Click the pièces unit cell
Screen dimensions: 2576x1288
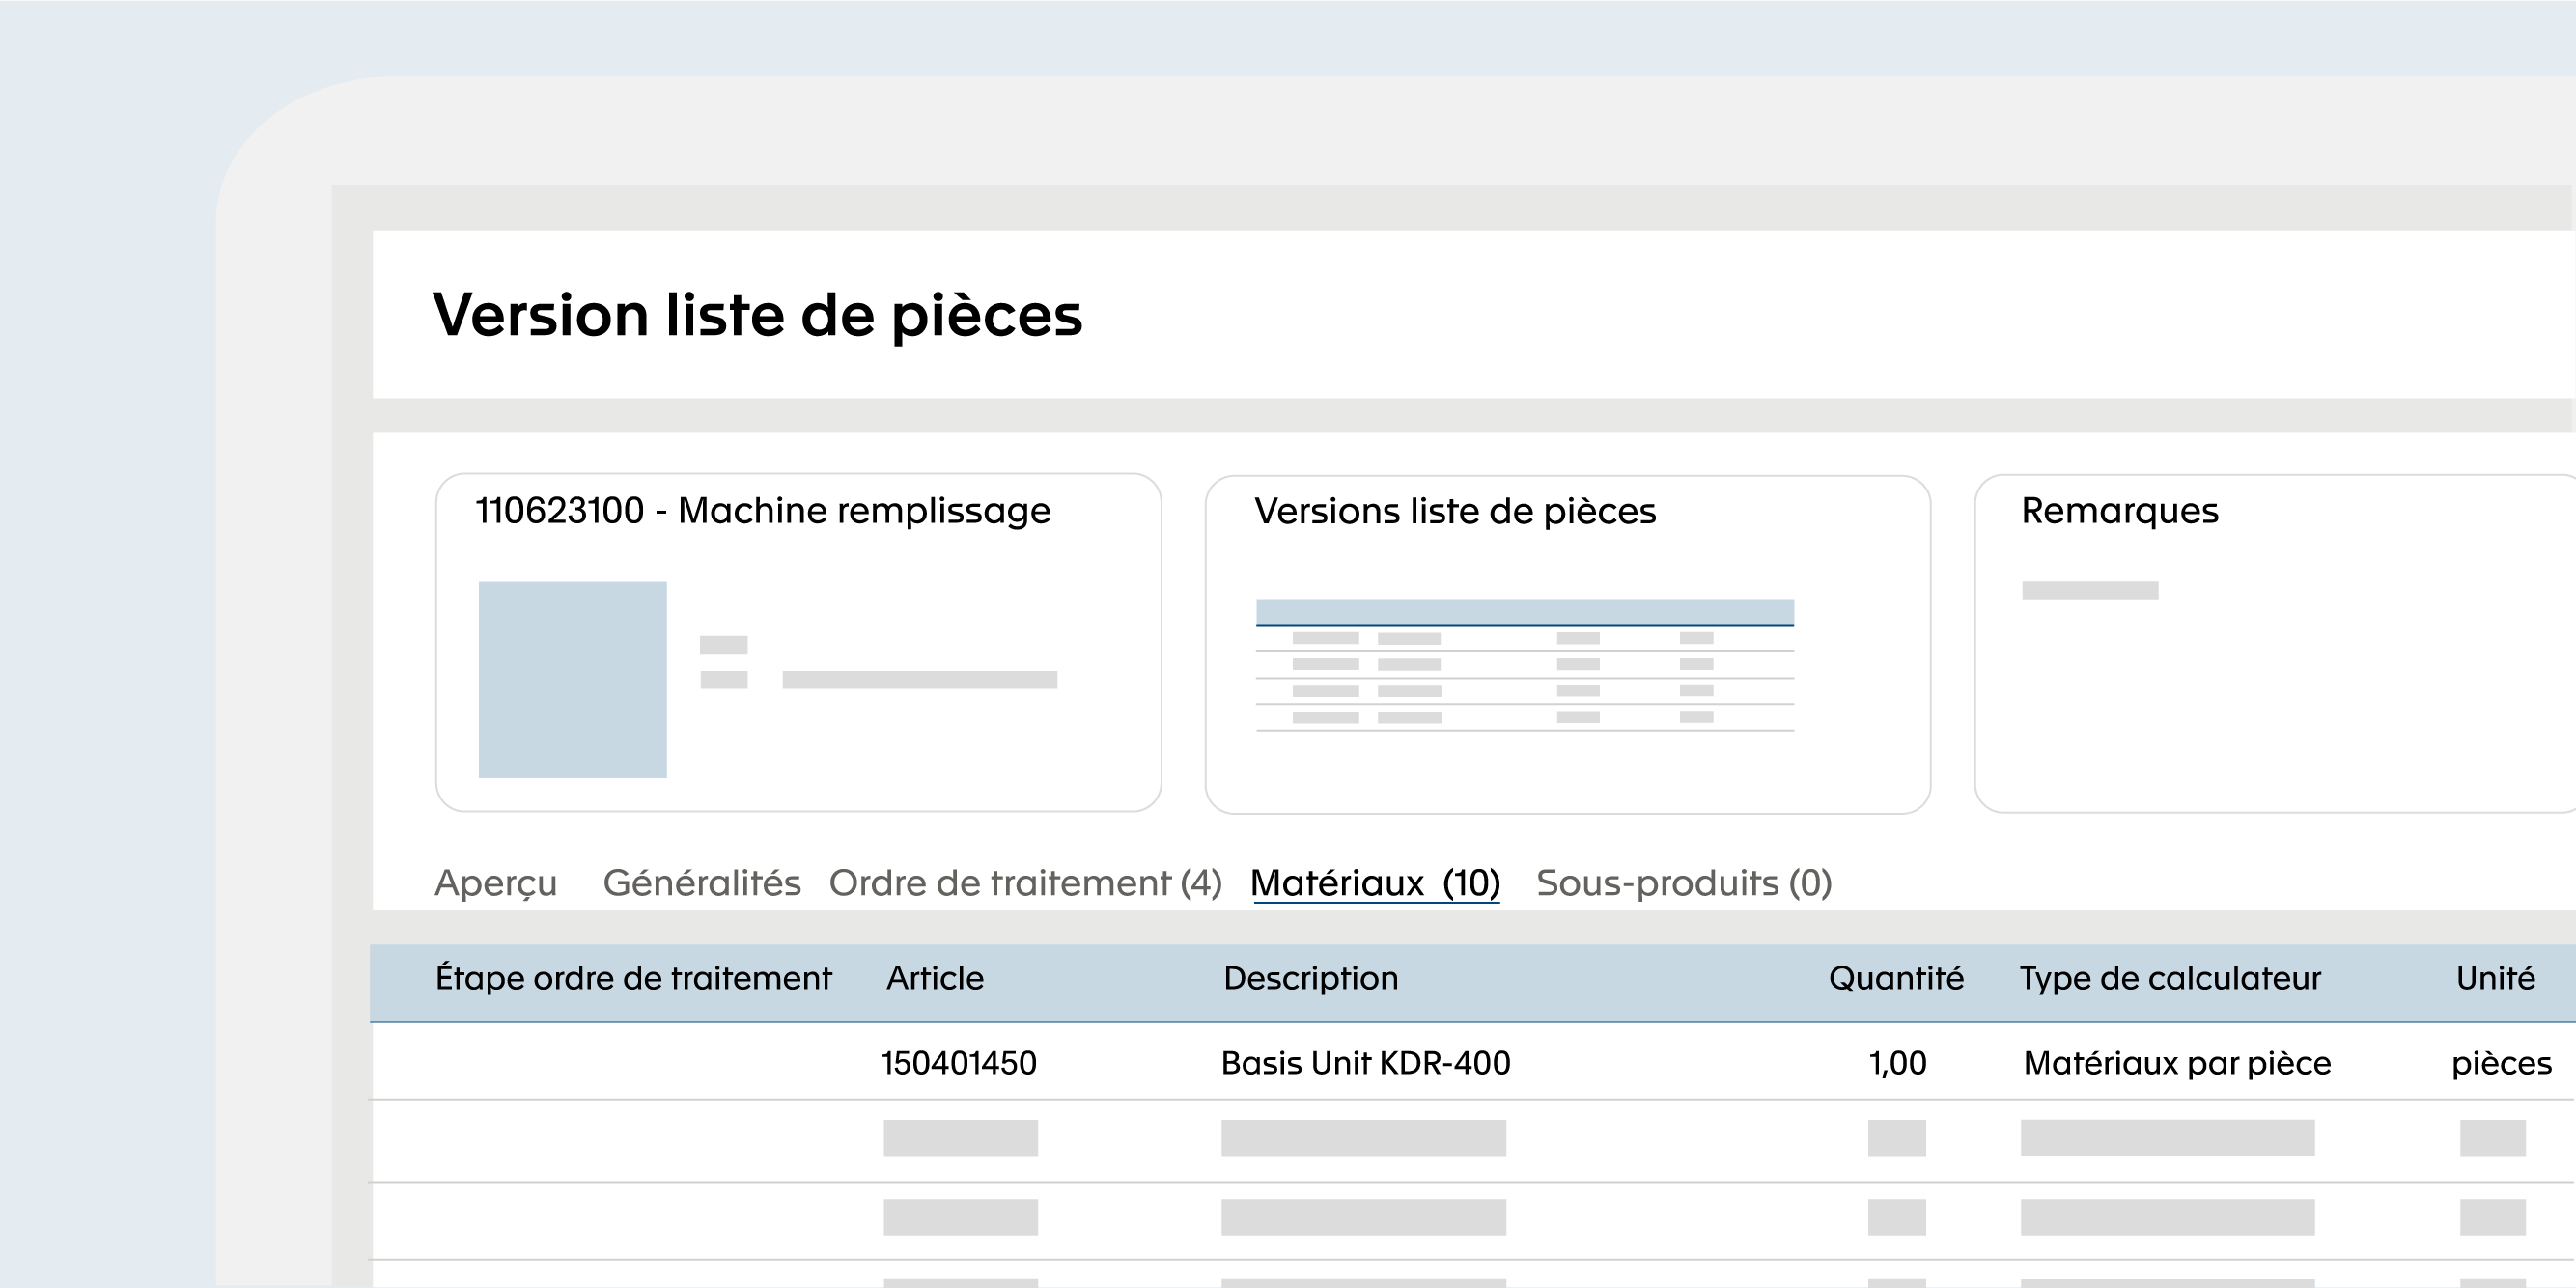pos(2501,1064)
